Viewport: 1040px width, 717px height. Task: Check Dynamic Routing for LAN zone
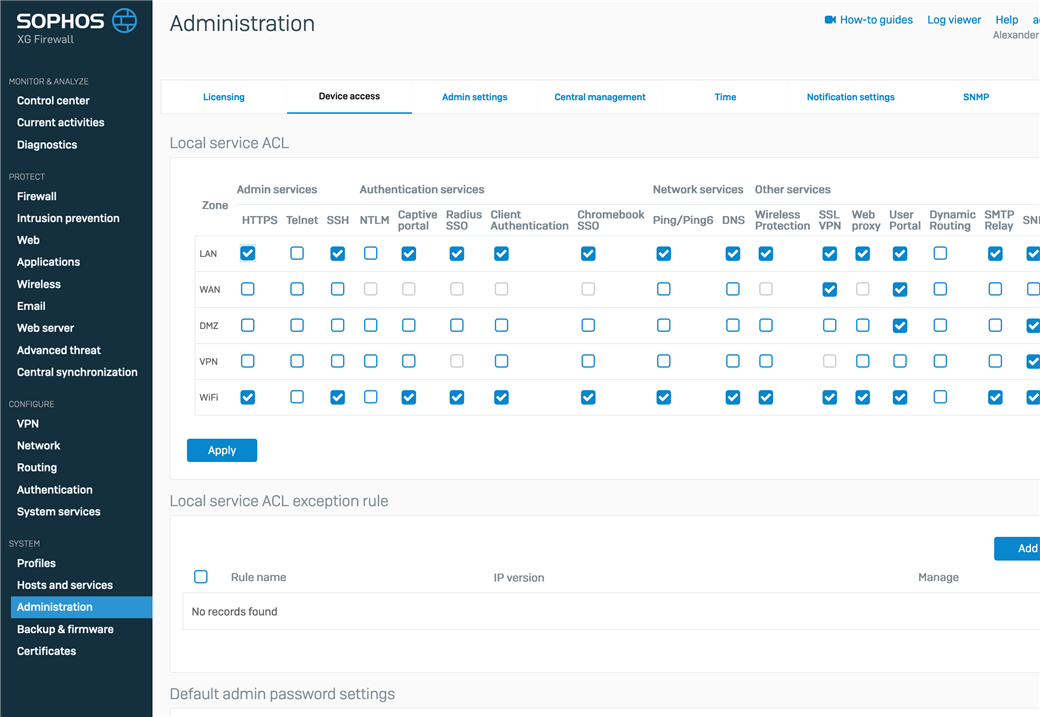[940, 254]
